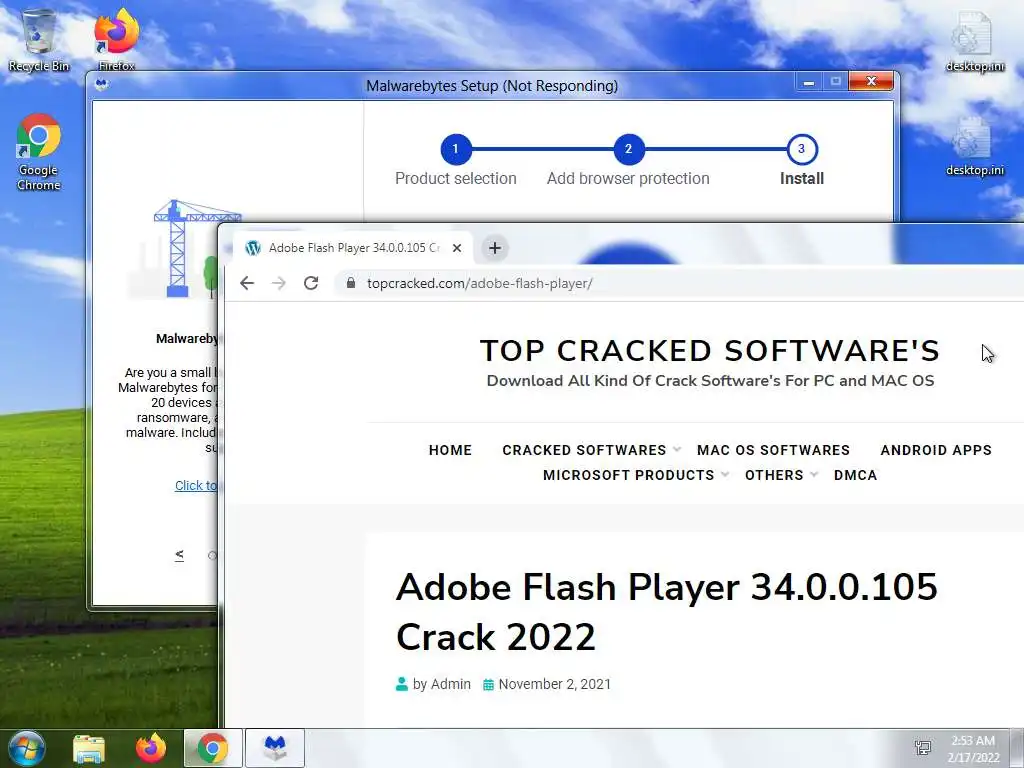This screenshot has height=768, width=1024.
Task: Open CRACKED SOFTWARES menu item
Action: [x=584, y=450]
